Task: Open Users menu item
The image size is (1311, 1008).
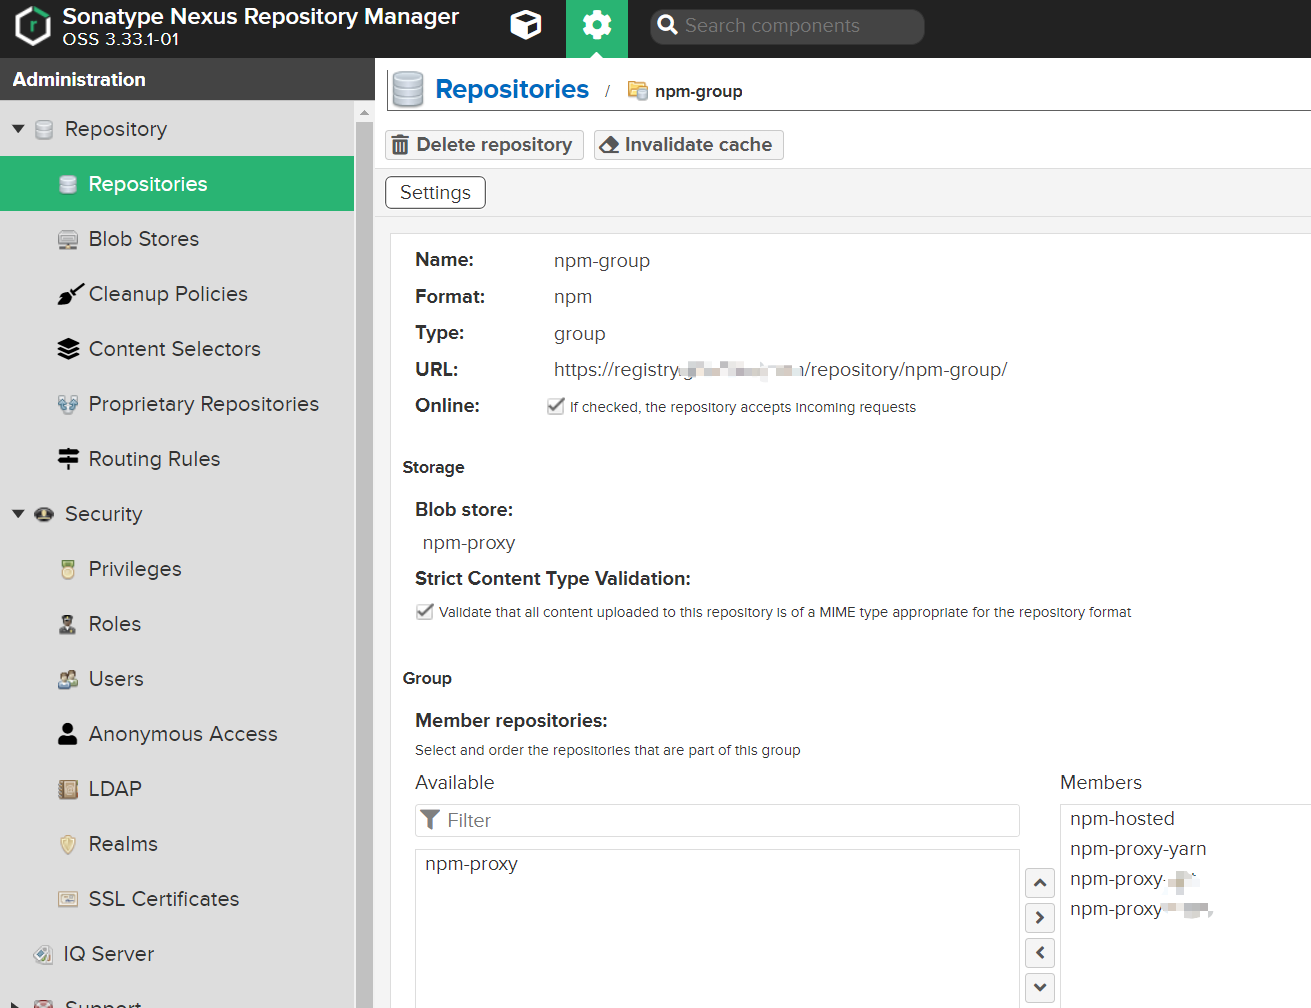Action: 177,679
